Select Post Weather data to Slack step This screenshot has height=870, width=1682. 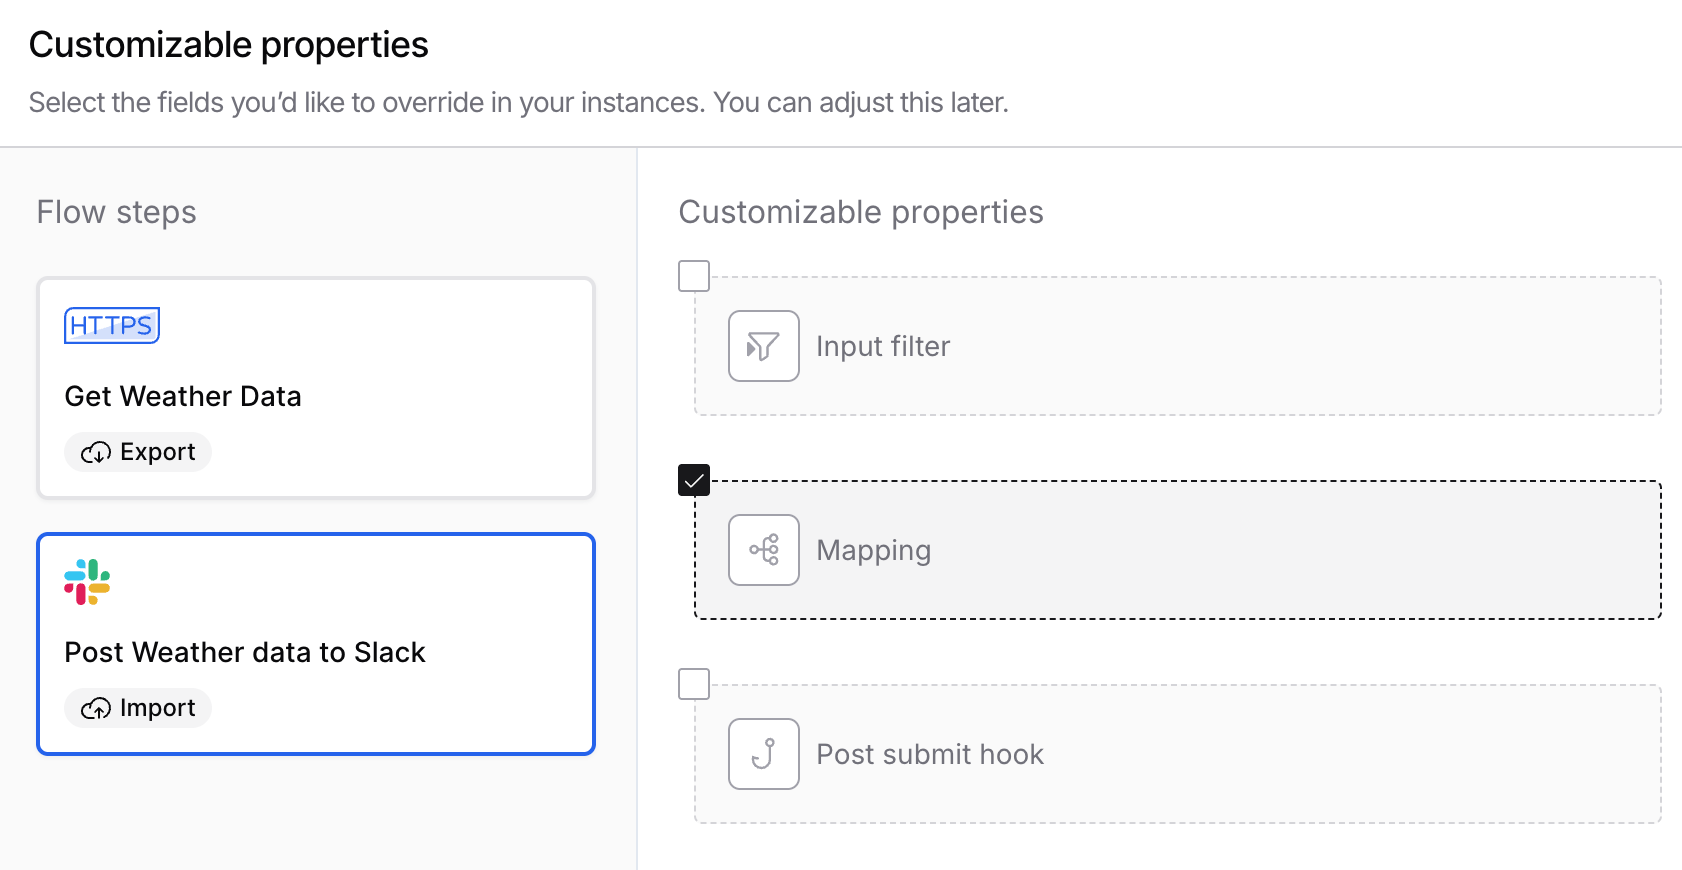[316, 644]
